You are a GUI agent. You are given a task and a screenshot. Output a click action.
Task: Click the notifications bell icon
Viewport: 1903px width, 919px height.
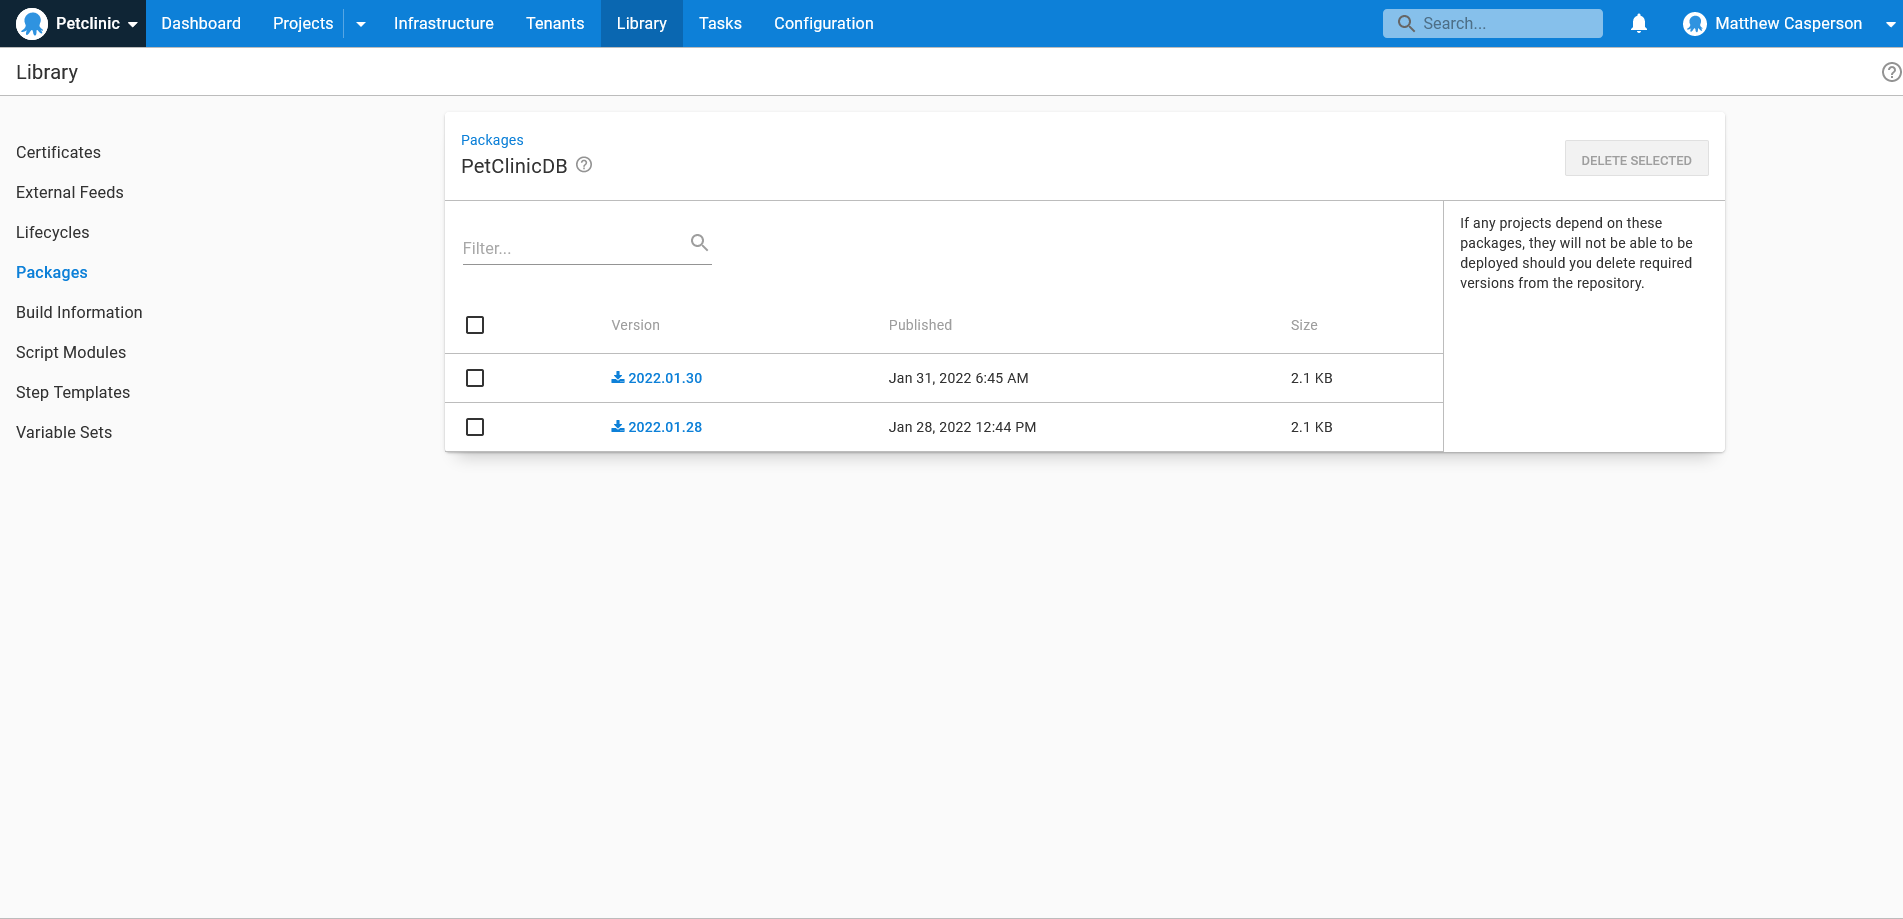click(1639, 23)
